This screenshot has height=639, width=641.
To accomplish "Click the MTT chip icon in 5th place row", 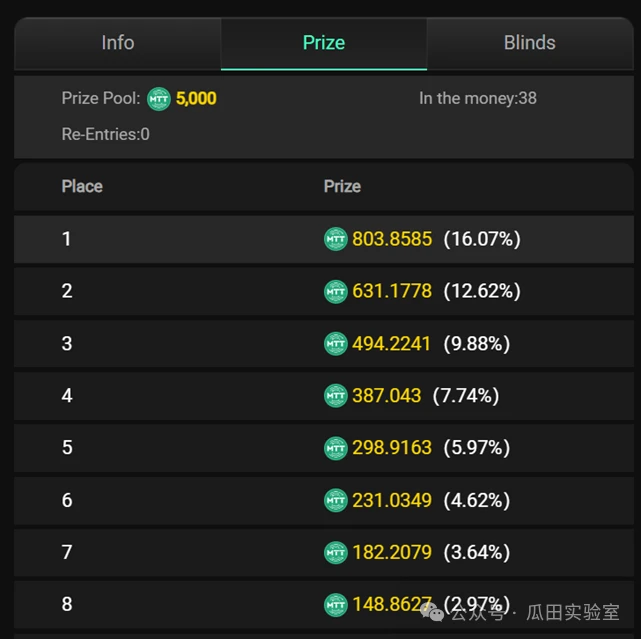I will click(x=336, y=448).
